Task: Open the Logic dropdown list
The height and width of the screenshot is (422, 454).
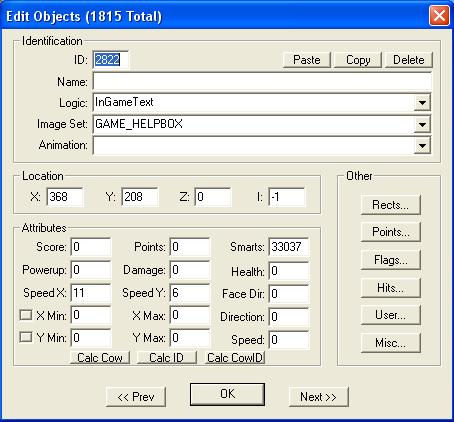Action: 422,102
